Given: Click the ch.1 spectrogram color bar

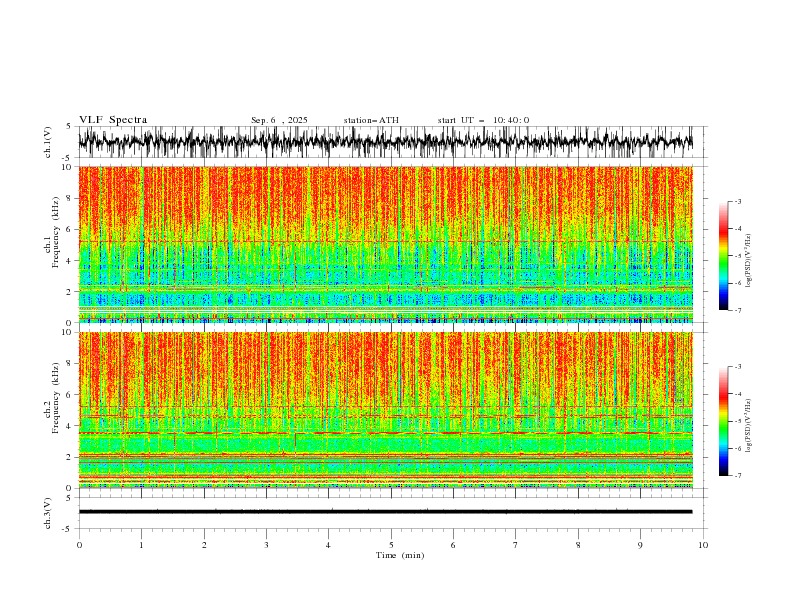Looking at the screenshot, I should pos(724,256).
